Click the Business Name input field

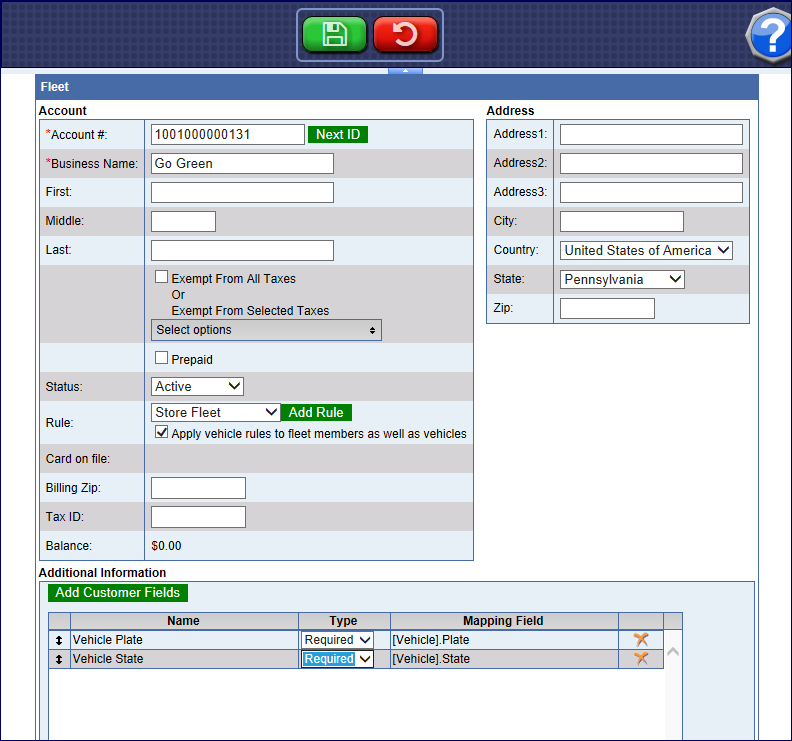242,164
